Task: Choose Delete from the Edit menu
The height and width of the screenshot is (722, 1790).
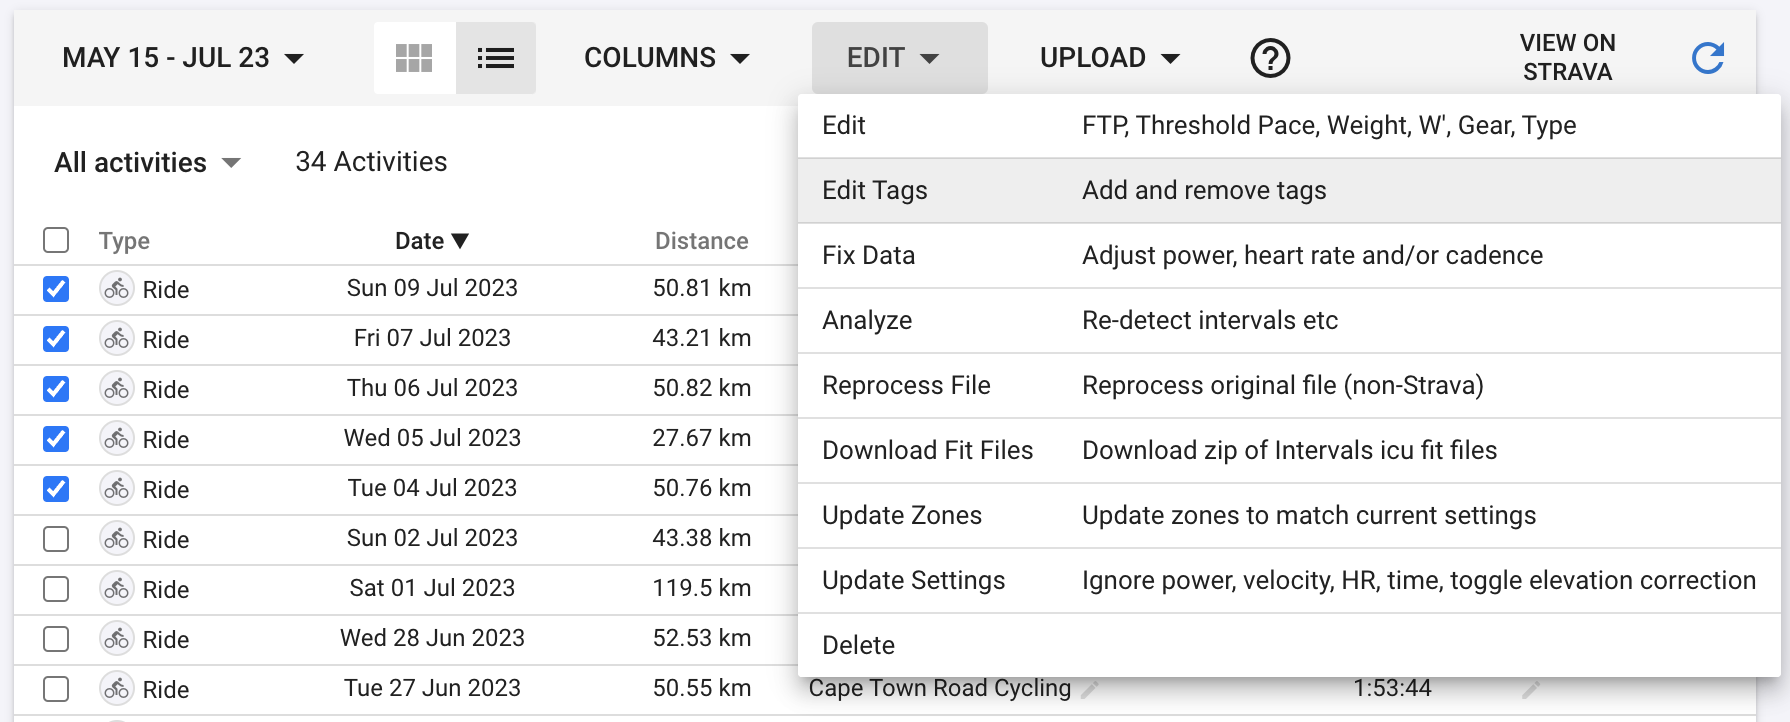Action: tap(1289, 645)
